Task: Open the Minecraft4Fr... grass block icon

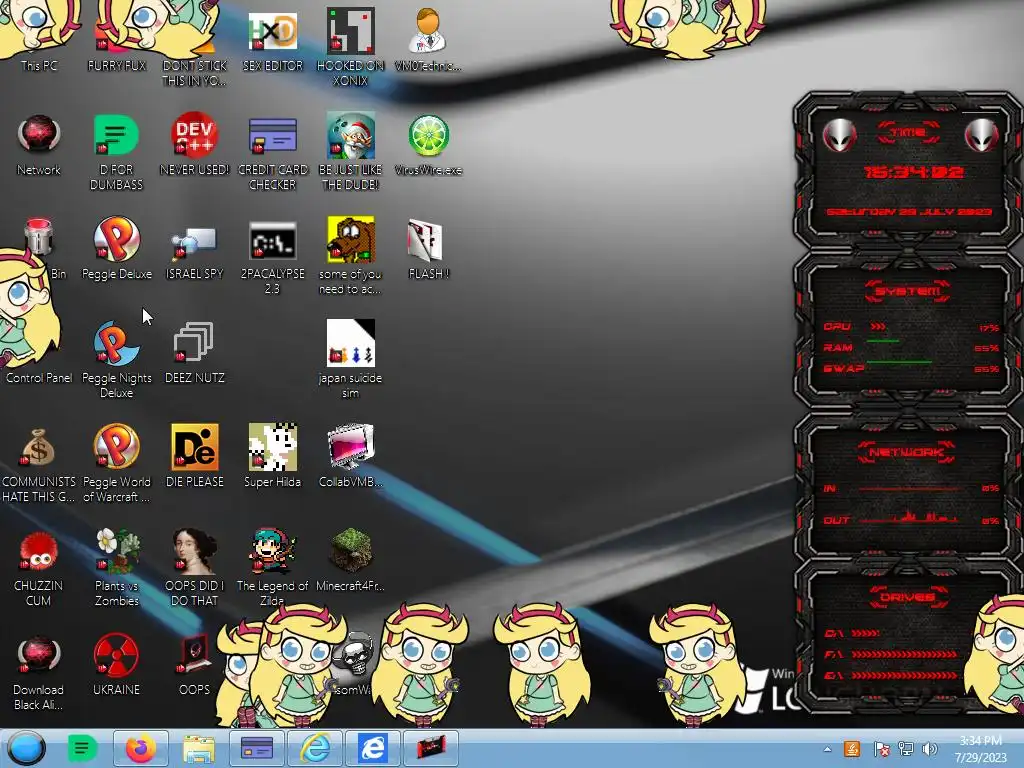Action: [x=351, y=560]
